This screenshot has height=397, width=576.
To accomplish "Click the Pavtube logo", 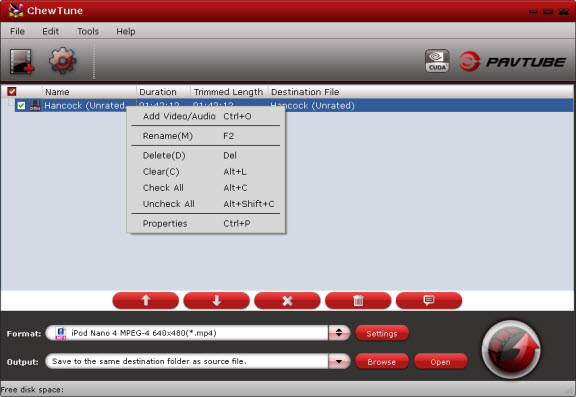I will [x=512, y=61].
